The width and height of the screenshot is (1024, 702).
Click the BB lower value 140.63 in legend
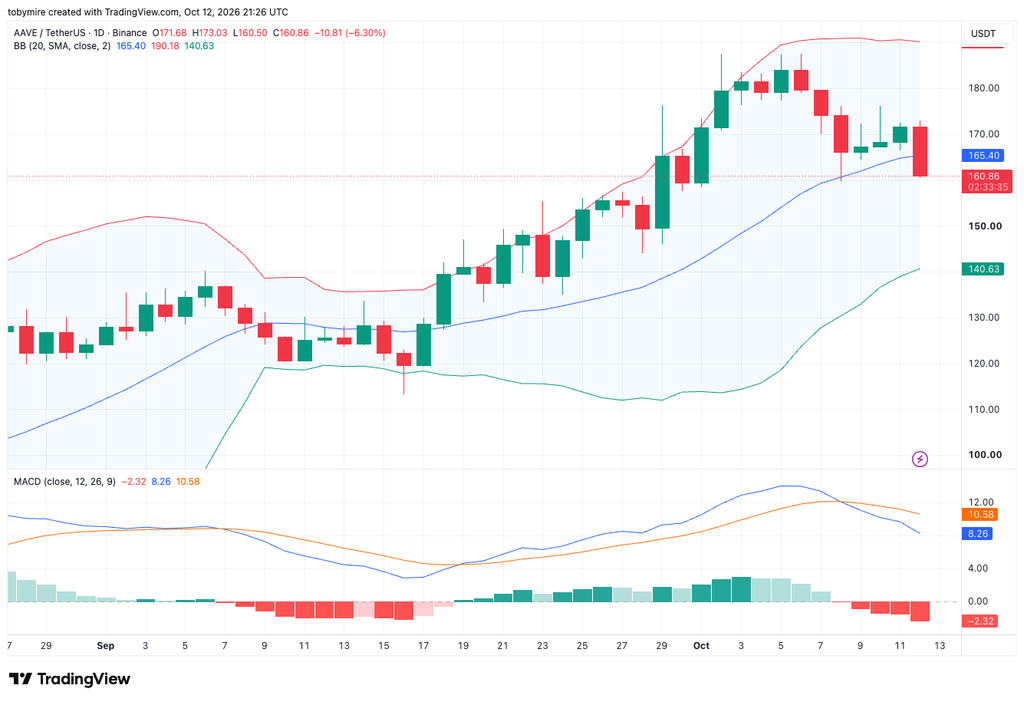pos(199,46)
